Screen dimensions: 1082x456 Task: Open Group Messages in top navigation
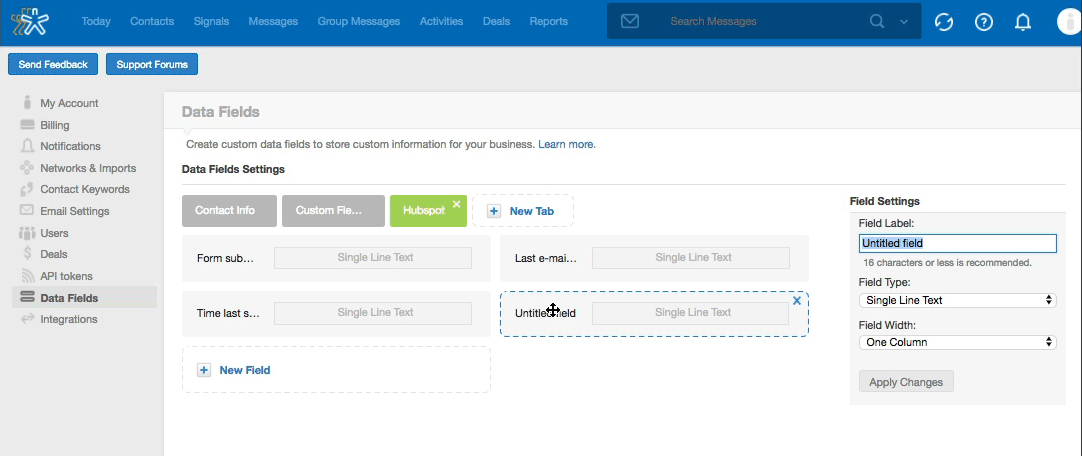coord(359,21)
